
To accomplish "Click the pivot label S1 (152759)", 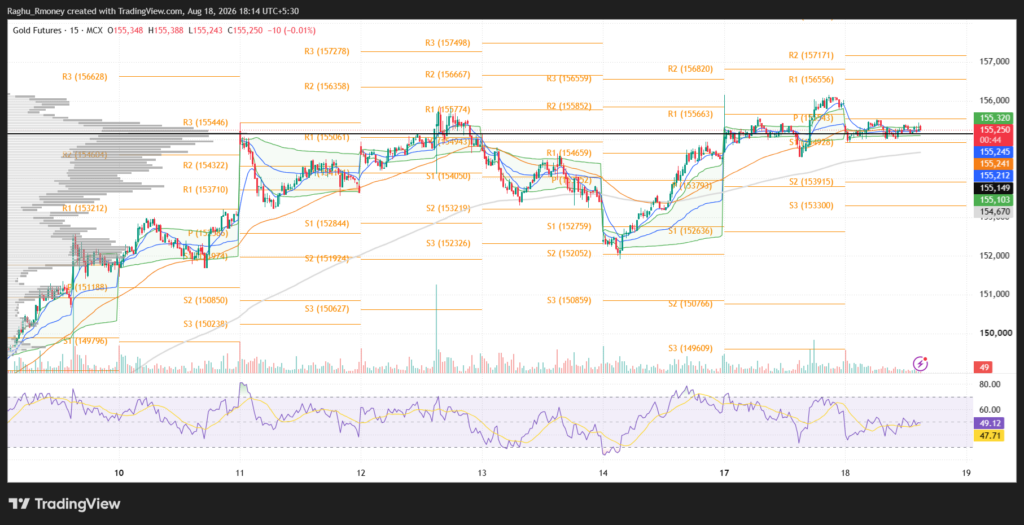I will point(569,227).
